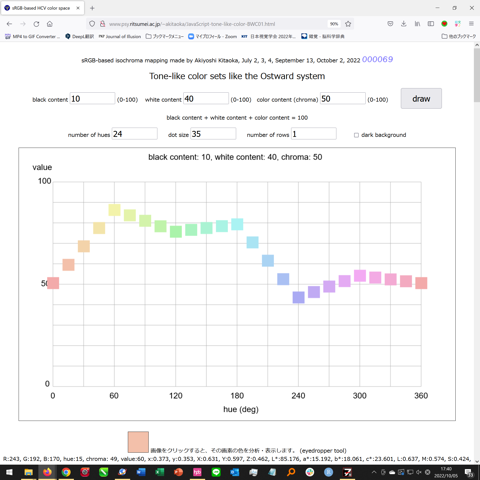Open the MP4 to GIF Converter bookmark
Viewport: 480px width, 480px height.
(33, 36)
